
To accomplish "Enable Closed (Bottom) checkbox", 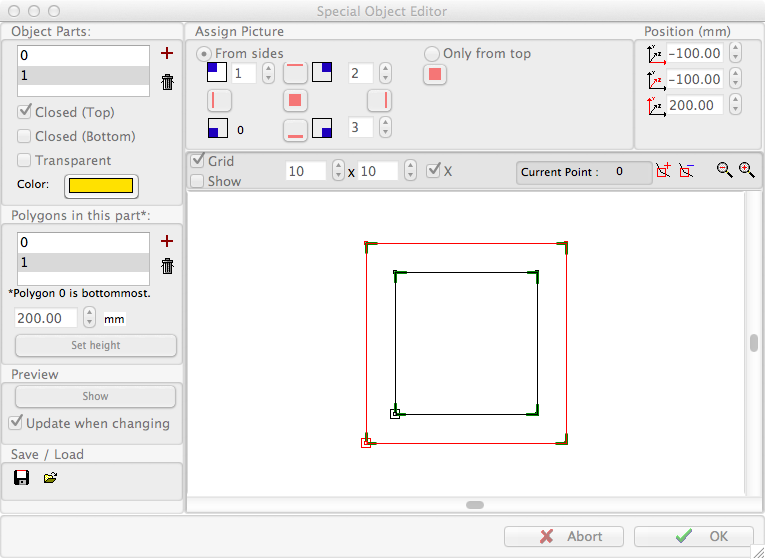I will [24, 136].
